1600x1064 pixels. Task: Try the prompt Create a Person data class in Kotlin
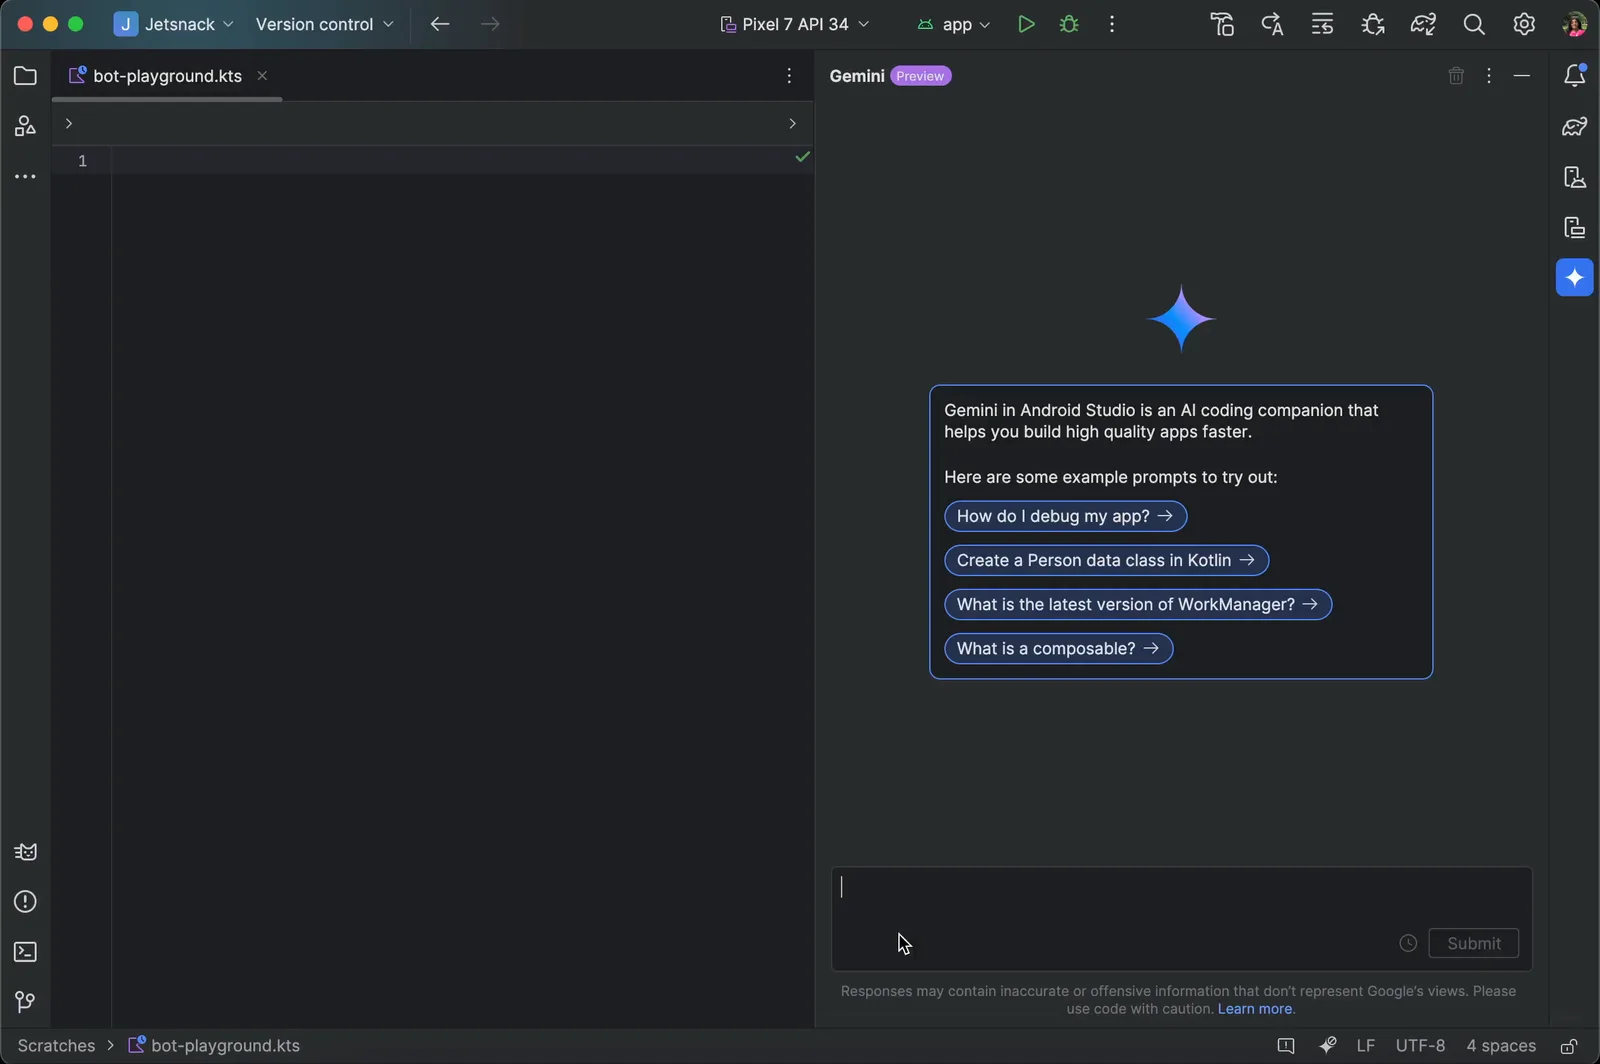tap(1107, 560)
